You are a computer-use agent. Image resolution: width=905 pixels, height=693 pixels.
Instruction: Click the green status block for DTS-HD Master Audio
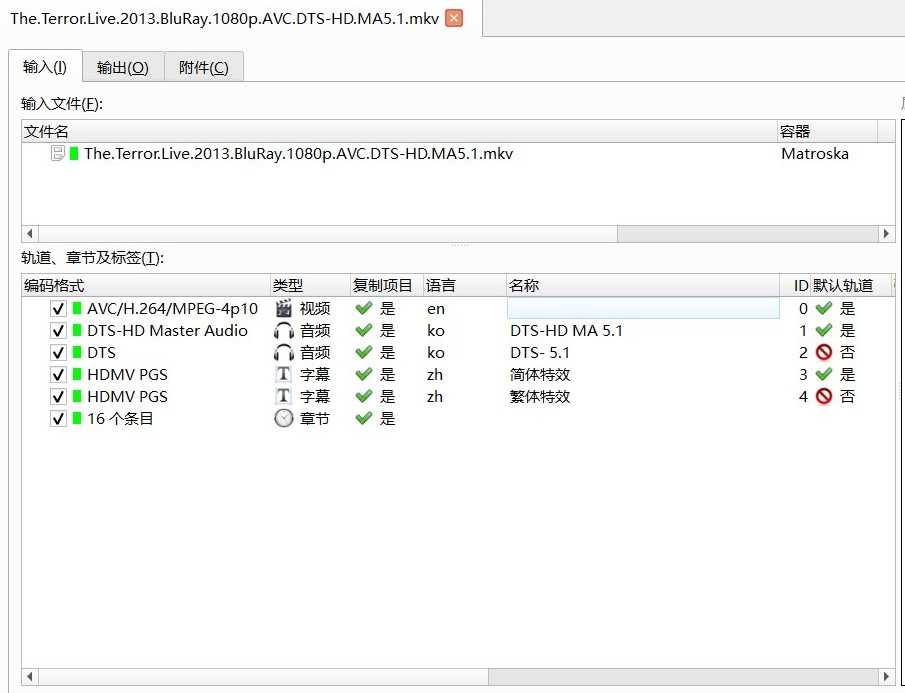click(x=77, y=331)
